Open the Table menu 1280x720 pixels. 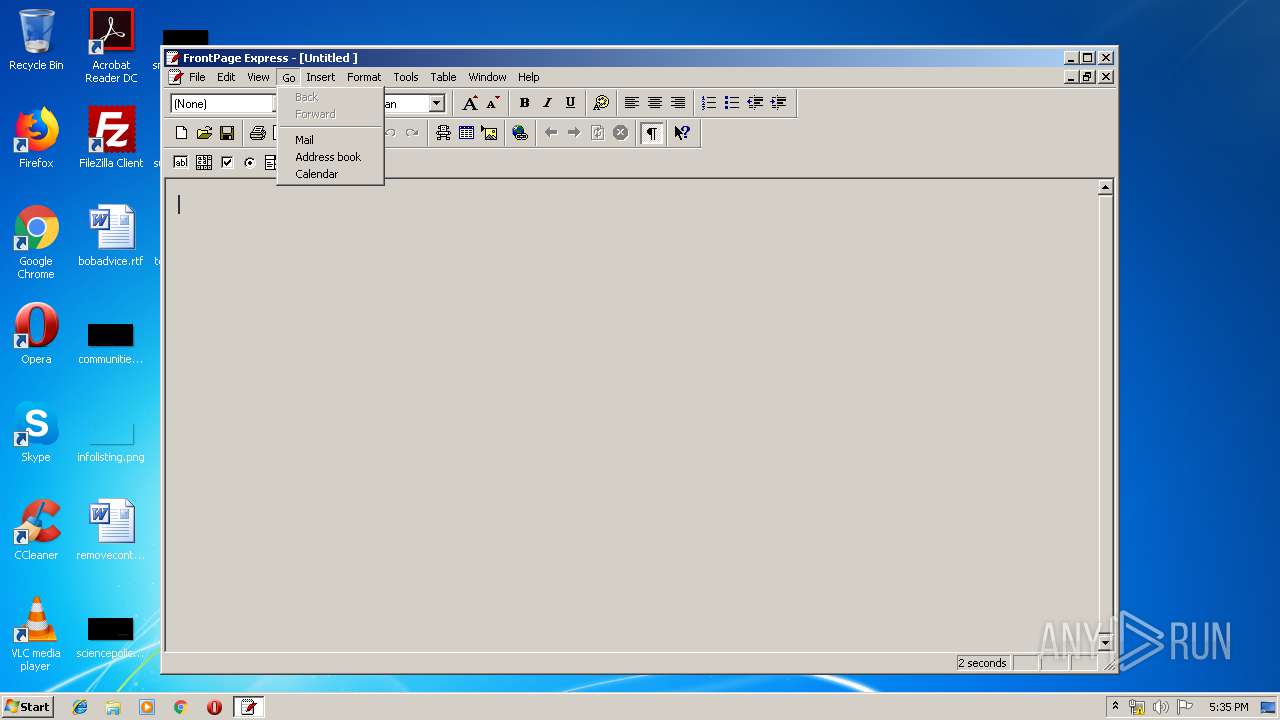point(443,77)
